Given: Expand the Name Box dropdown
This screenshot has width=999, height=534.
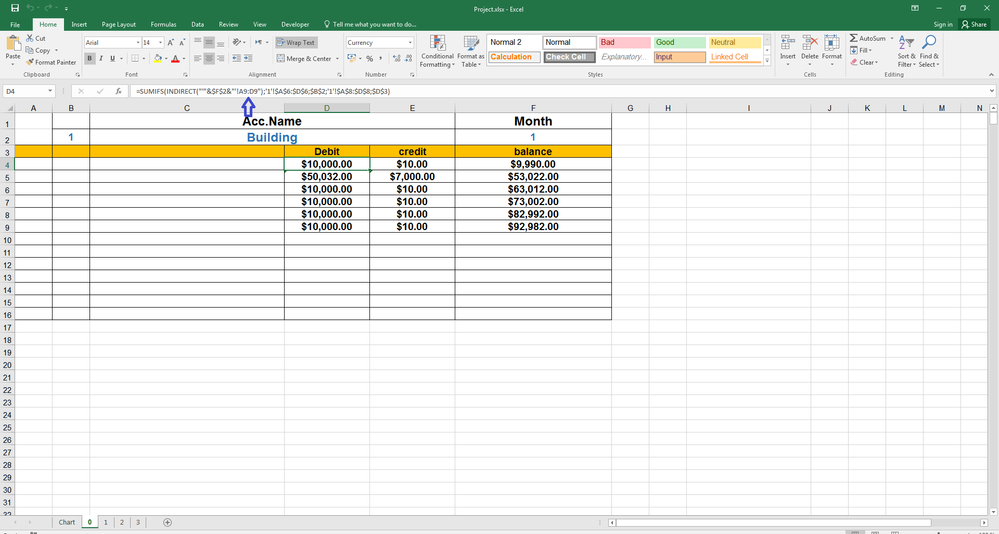Looking at the screenshot, I should click(50, 91).
